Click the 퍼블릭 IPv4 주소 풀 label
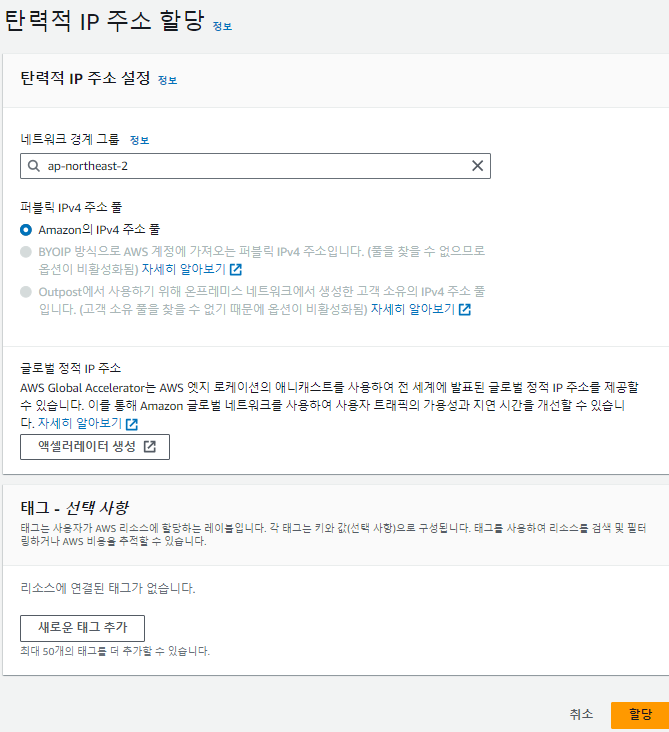669x732 pixels. (x=71, y=207)
